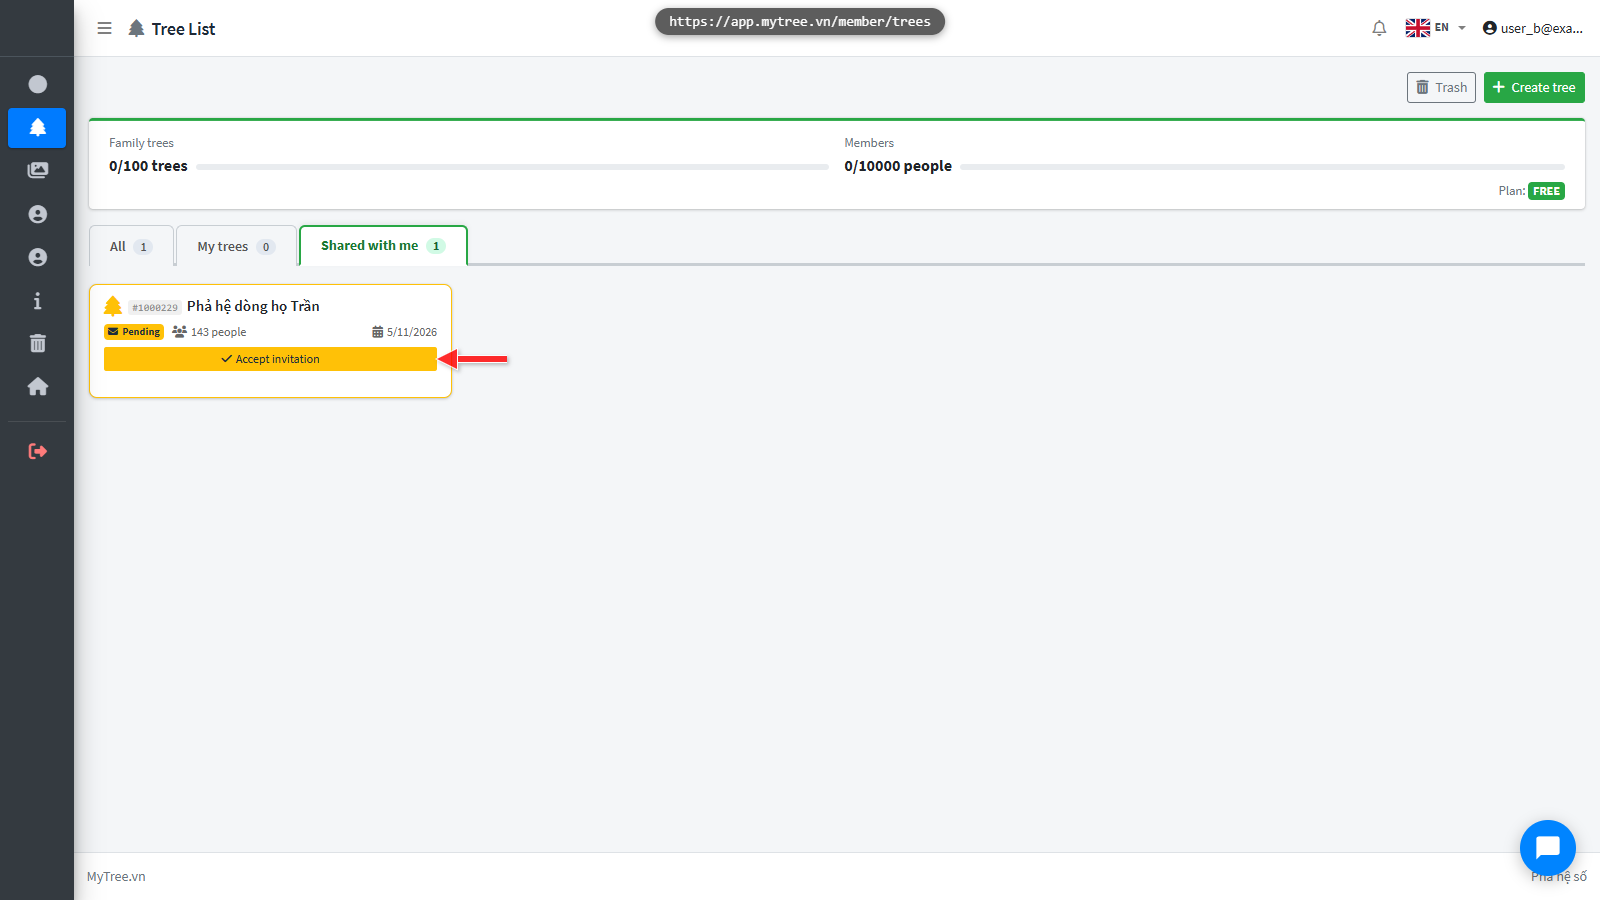The height and width of the screenshot is (900, 1600).
Task: Click the Create tree button
Action: (x=1534, y=87)
